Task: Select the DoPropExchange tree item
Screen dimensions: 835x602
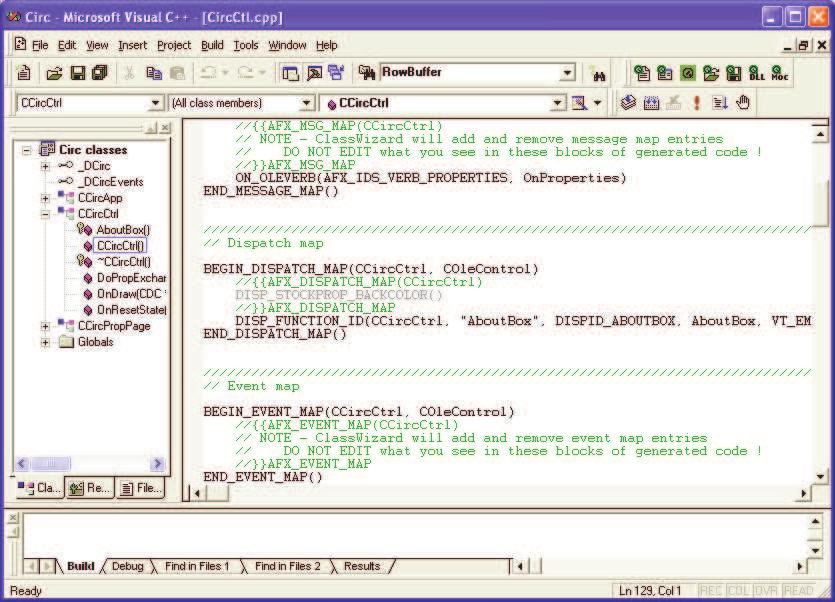Action: [131, 278]
